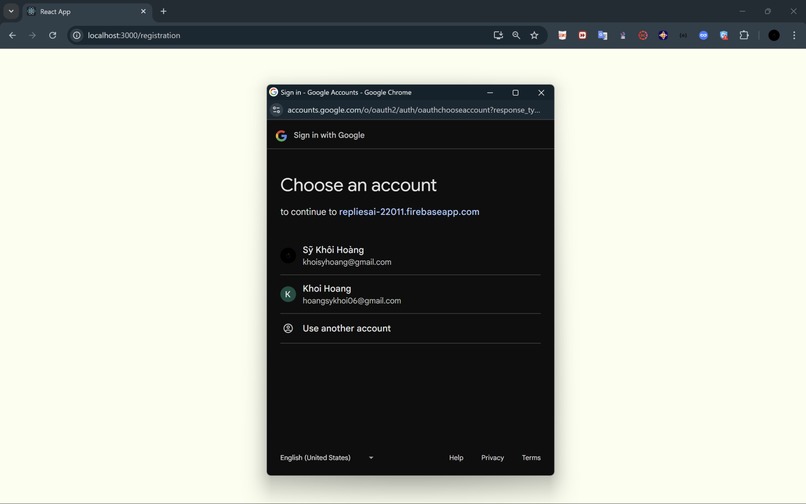Open the dark blue star-shaped extension icon
Viewport: 806px width, 504px height.
[663, 35]
